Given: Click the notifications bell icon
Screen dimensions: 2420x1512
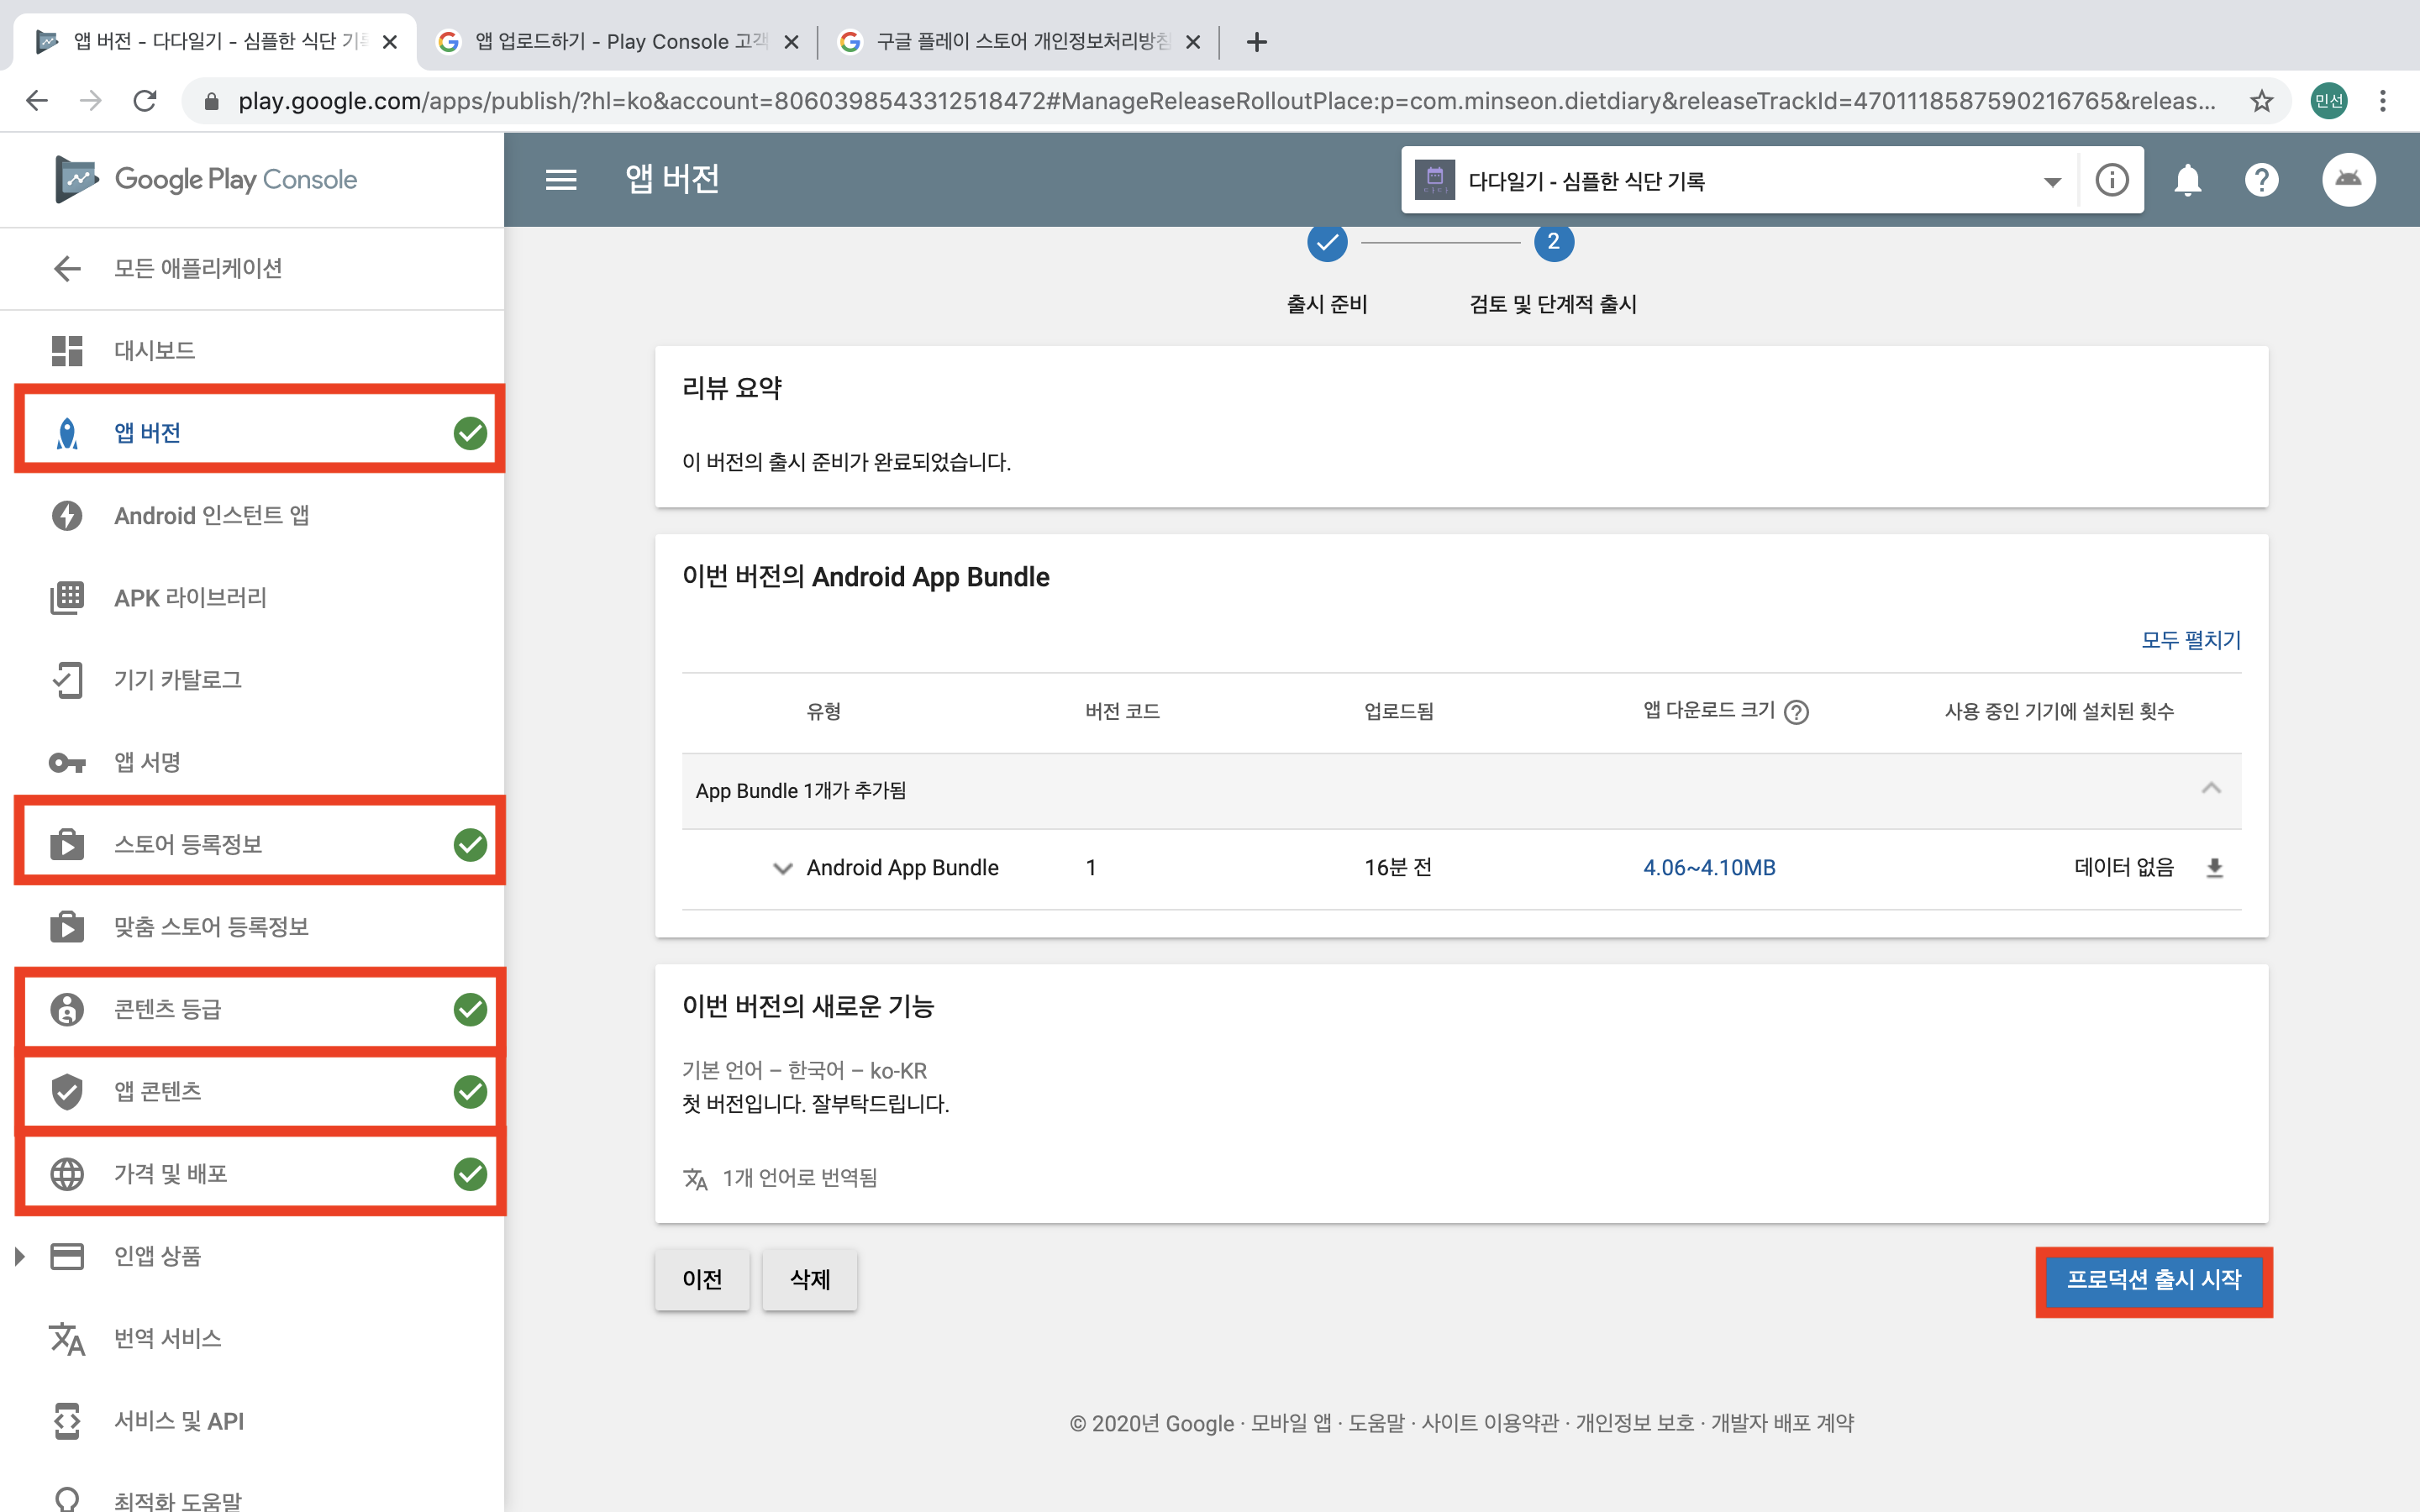Looking at the screenshot, I should pyautogui.click(x=2187, y=180).
